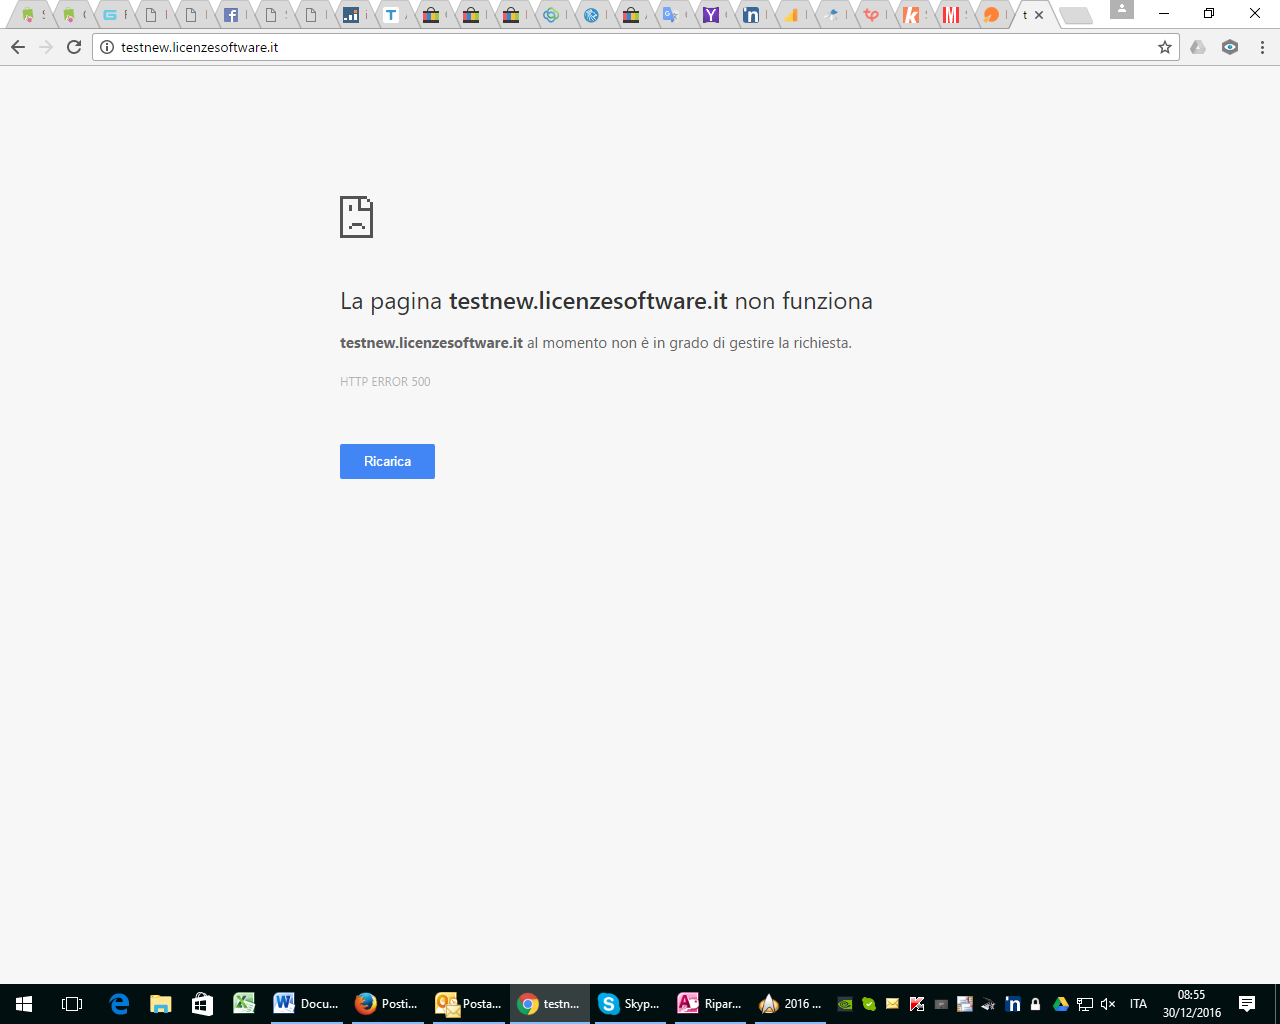Open the Chrome profile user button
Screen dimensions: 1280x1024
(x=1122, y=9)
